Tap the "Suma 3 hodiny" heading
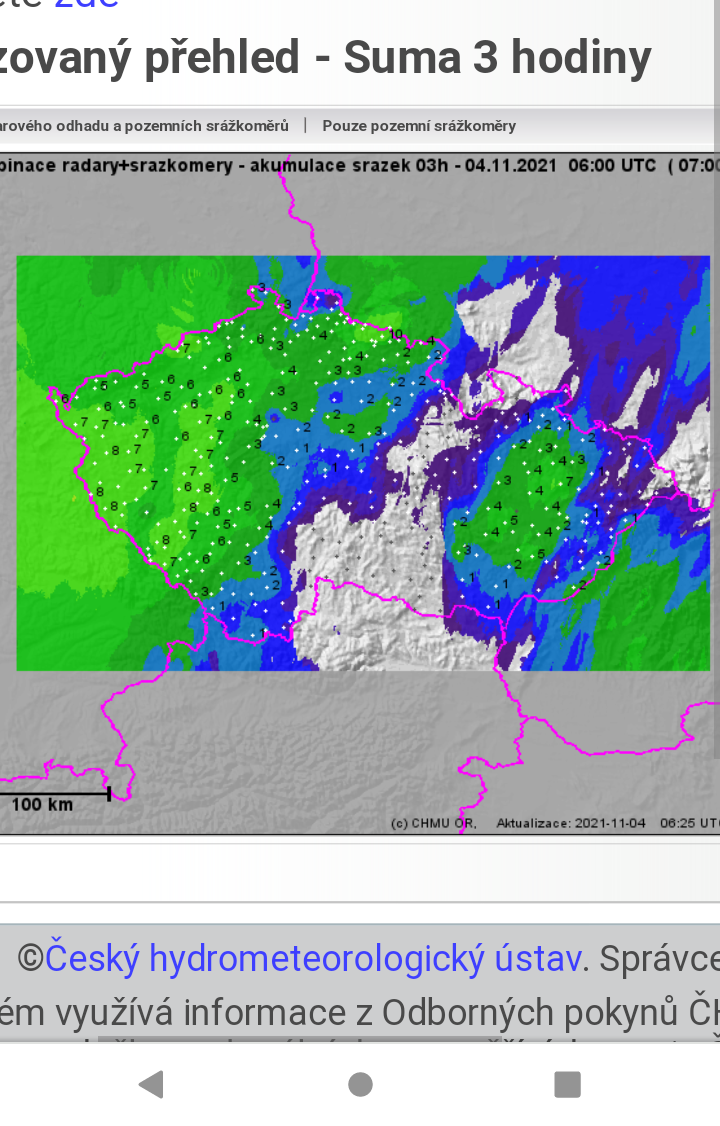 [x=497, y=58]
